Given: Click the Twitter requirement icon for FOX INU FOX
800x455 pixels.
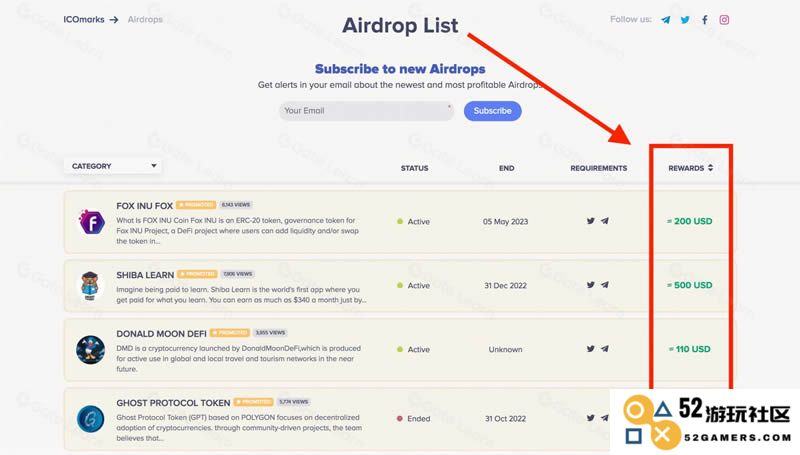Looking at the screenshot, I should tap(590, 221).
